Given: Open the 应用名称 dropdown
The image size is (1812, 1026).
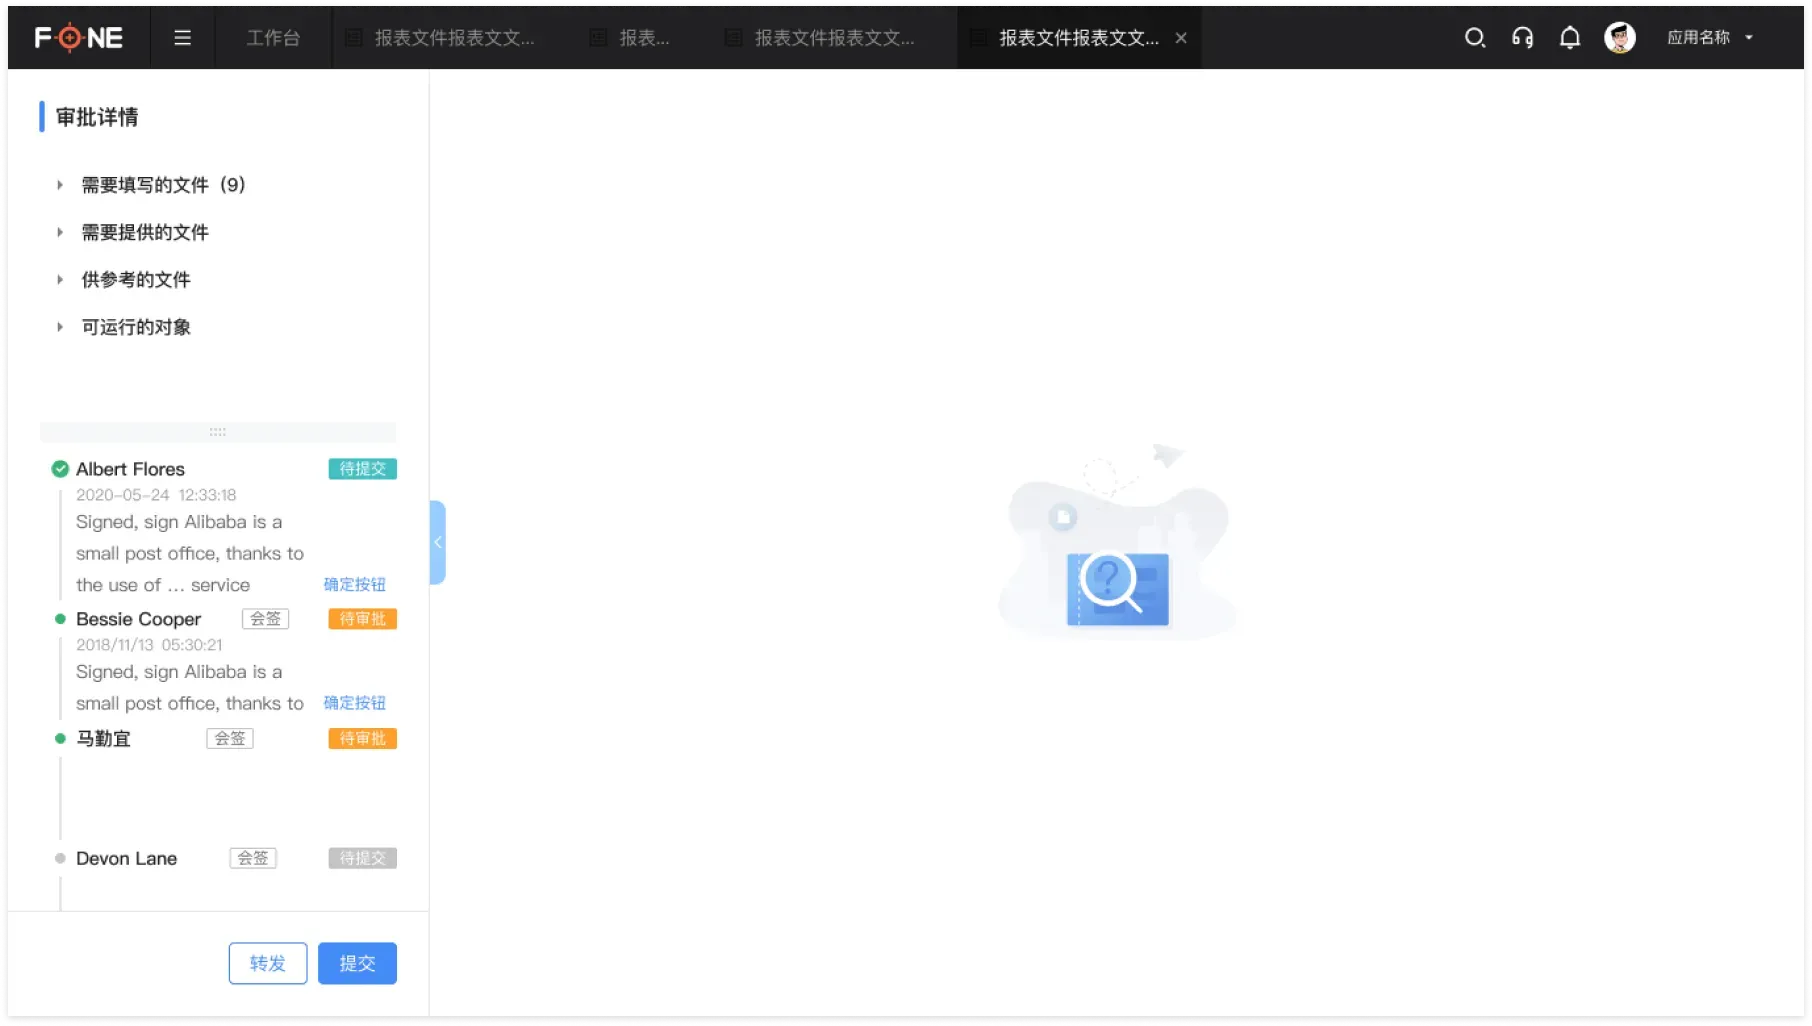Looking at the screenshot, I should tap(1710, 38).
